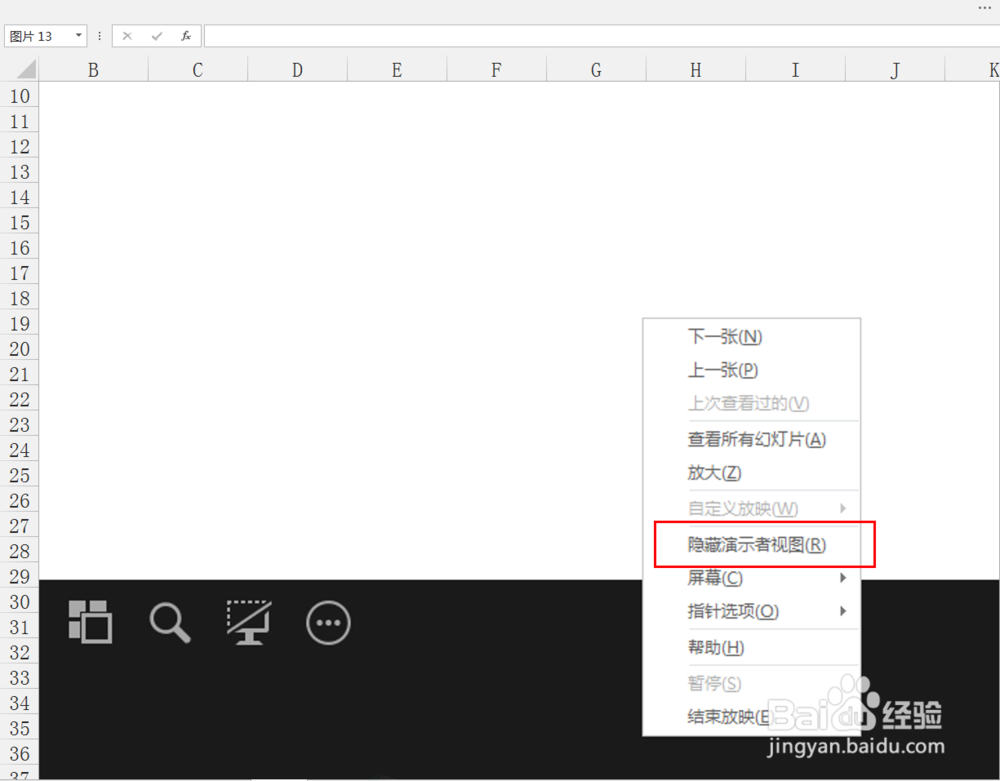Select 暂停(S) in context menu
Viewport: 1000px width, 781px height.
[x=751, y=683]
